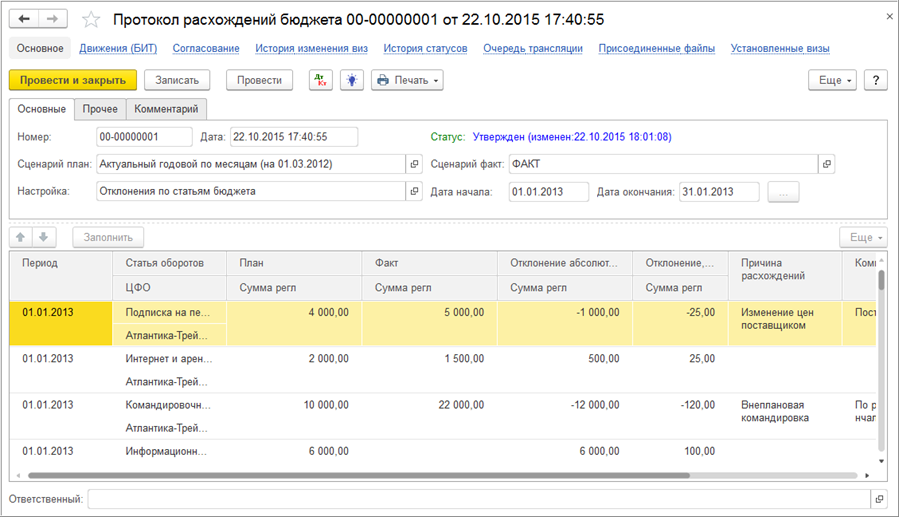Switch to the Комментарий tab

(x=166, y=109)
